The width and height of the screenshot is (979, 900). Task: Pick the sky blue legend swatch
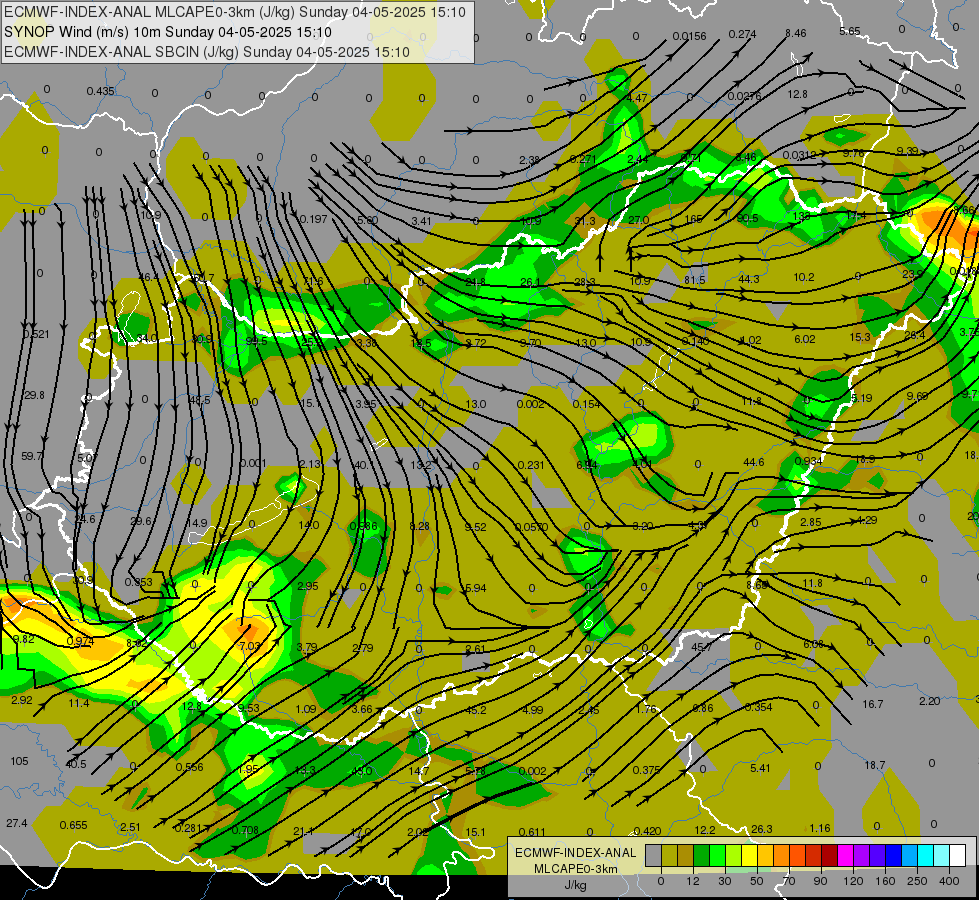910,856
